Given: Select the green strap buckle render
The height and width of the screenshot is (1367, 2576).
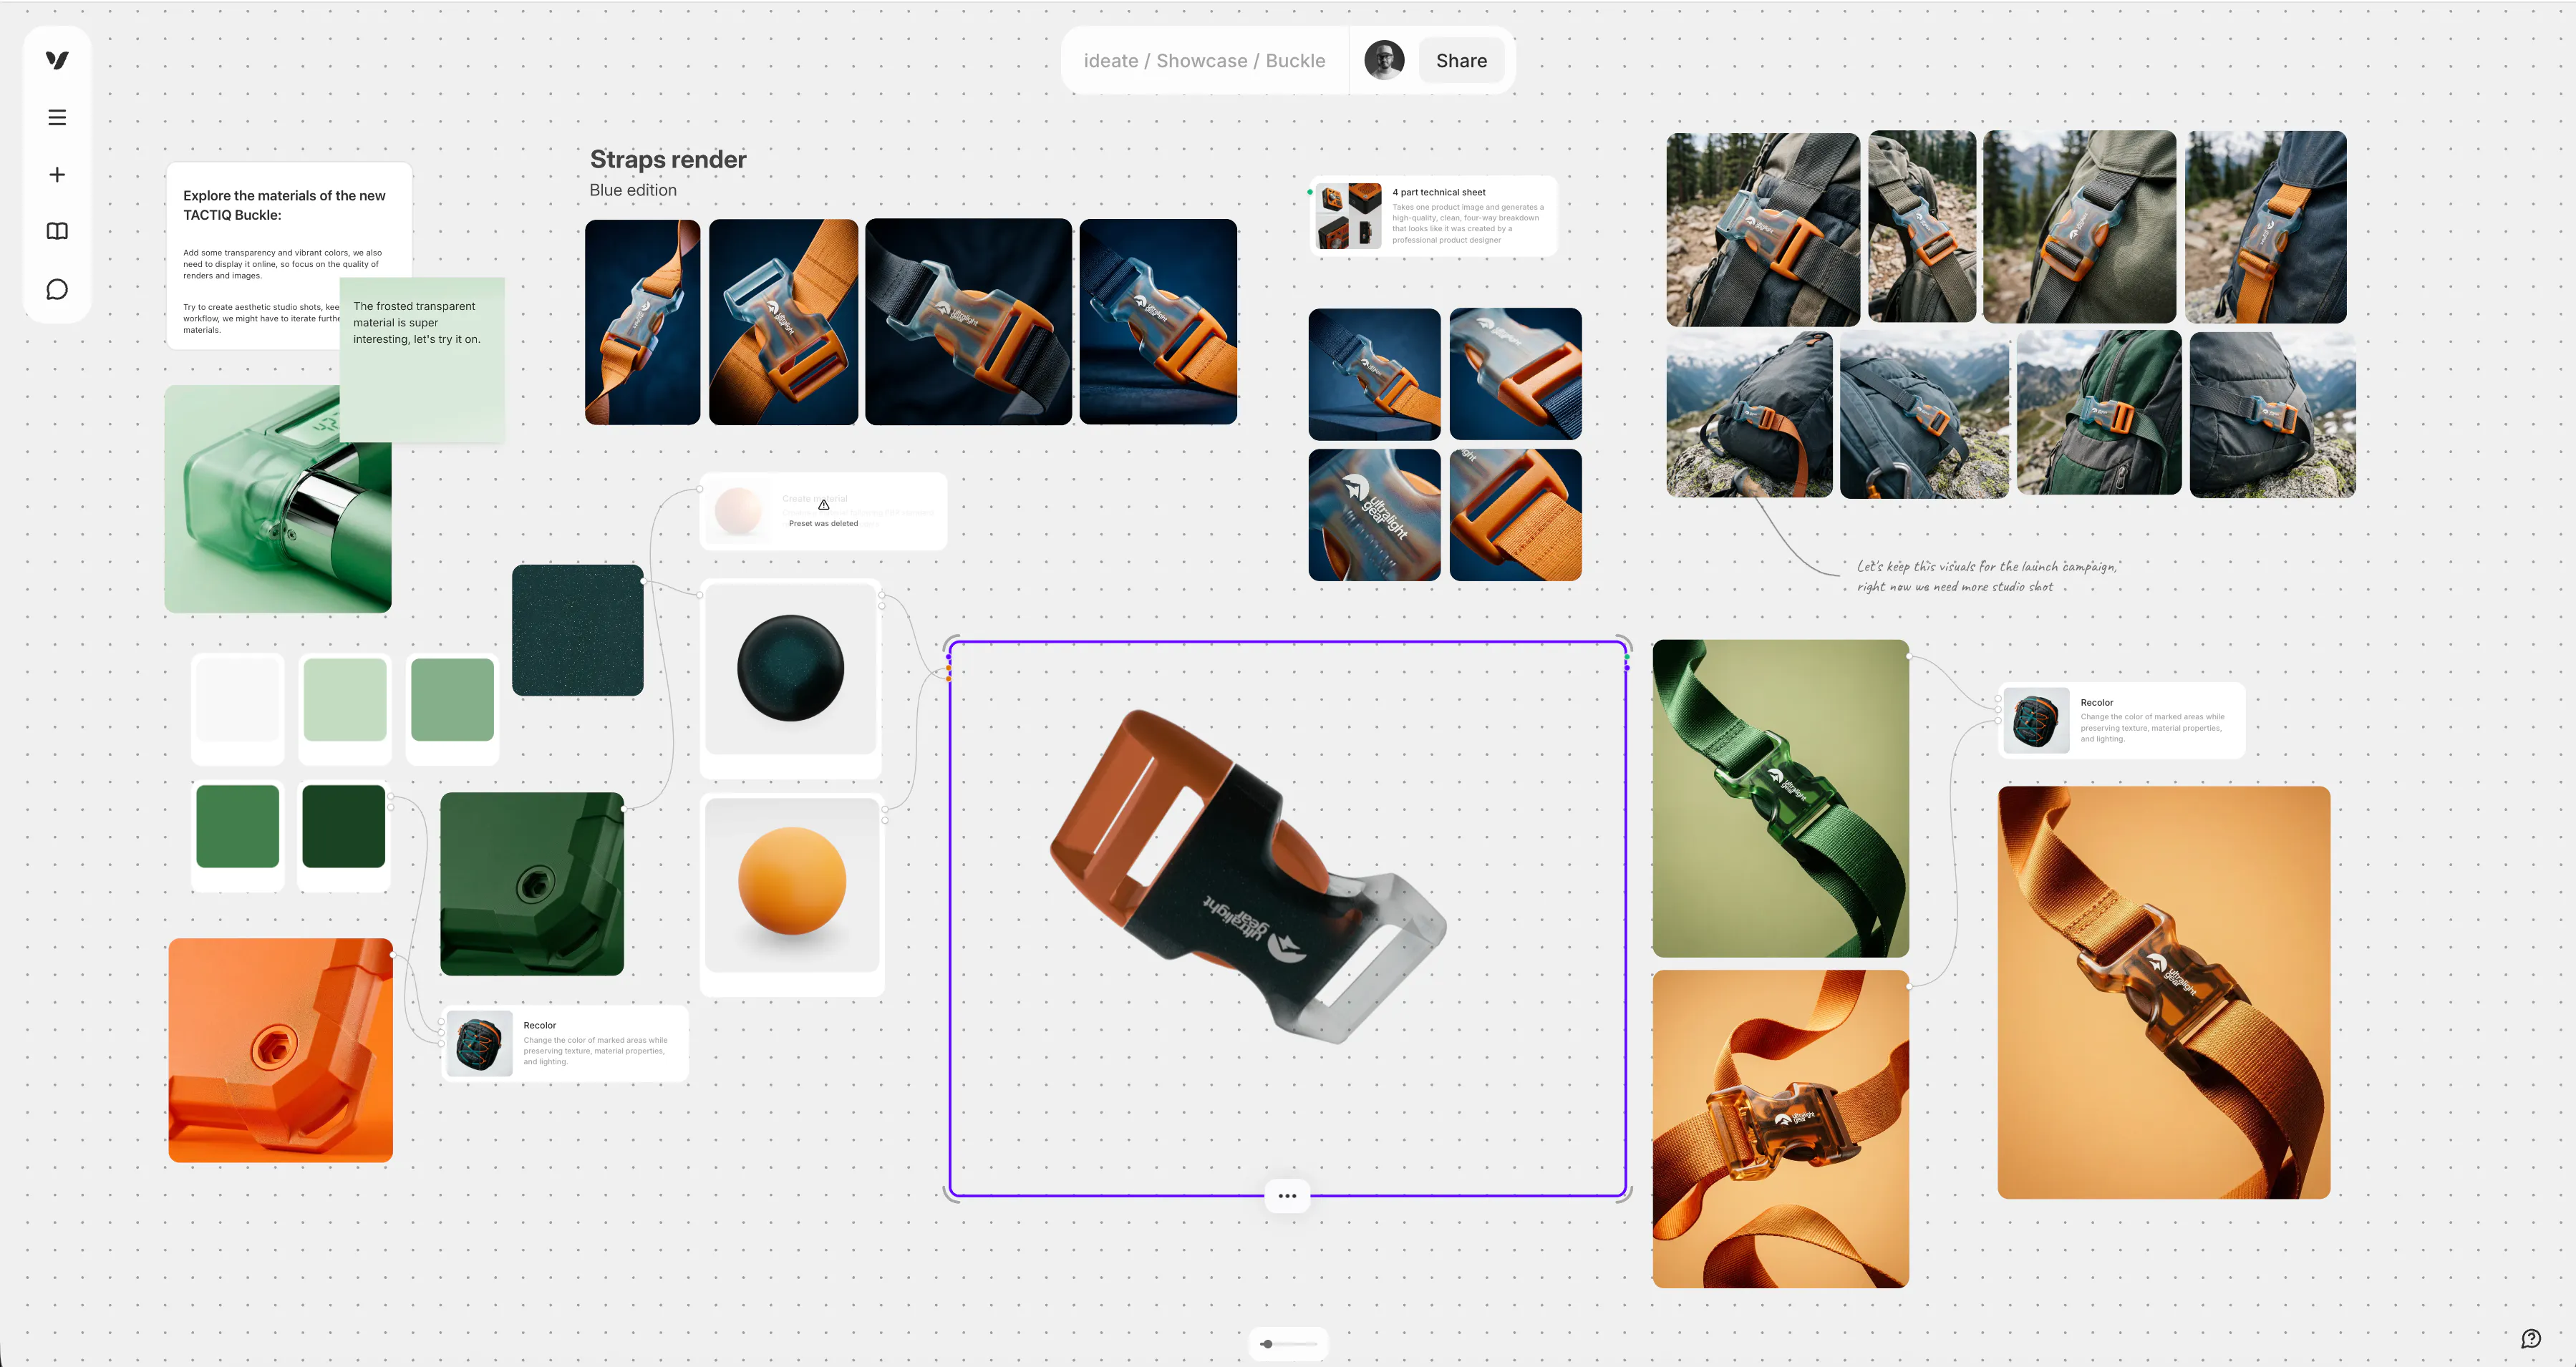Looking at the screenshot, I should pyautogui.click(x=1781, y=798).
